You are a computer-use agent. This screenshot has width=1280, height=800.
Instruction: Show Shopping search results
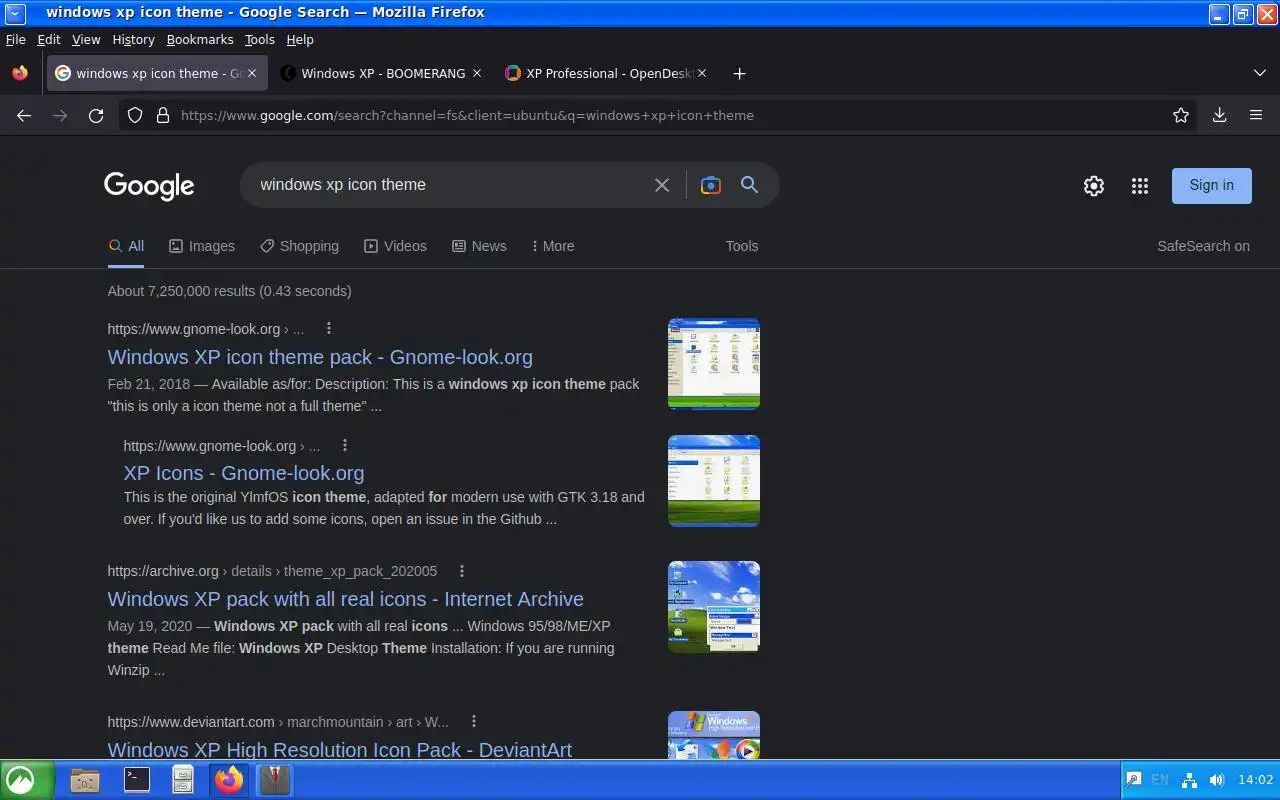click(299, 246)
